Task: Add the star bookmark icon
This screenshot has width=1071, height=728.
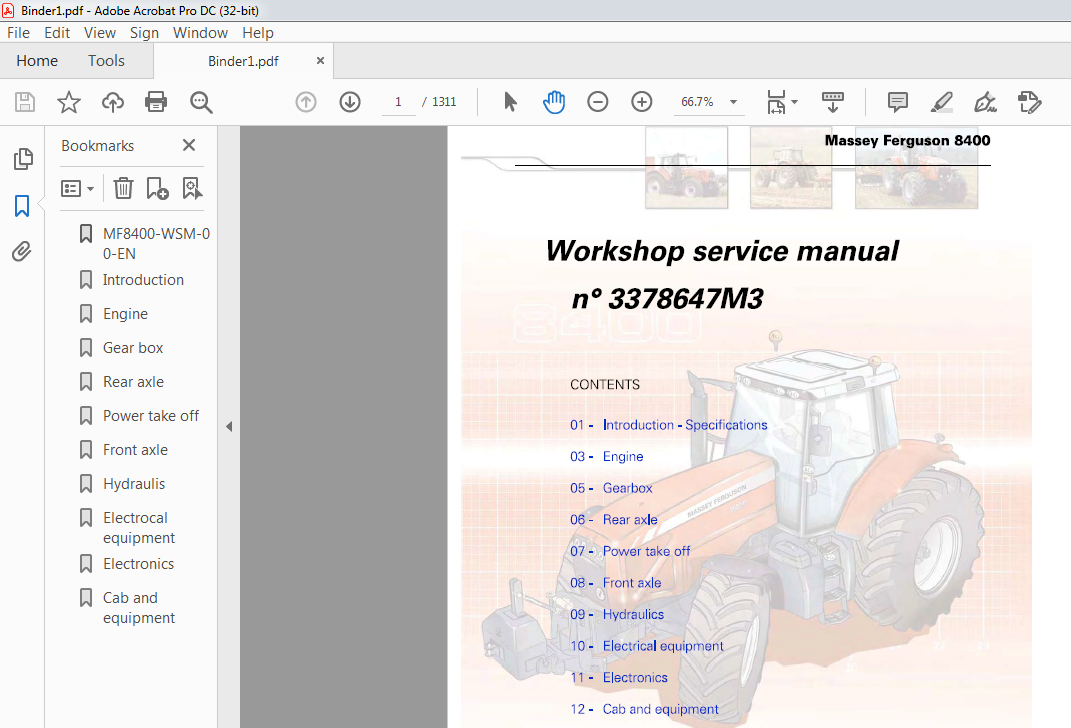Action: click(69, 102)
